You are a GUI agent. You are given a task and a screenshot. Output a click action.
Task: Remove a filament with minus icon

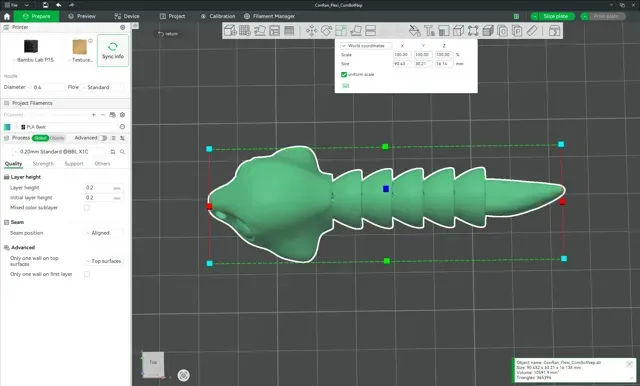(x=103, y=115)
